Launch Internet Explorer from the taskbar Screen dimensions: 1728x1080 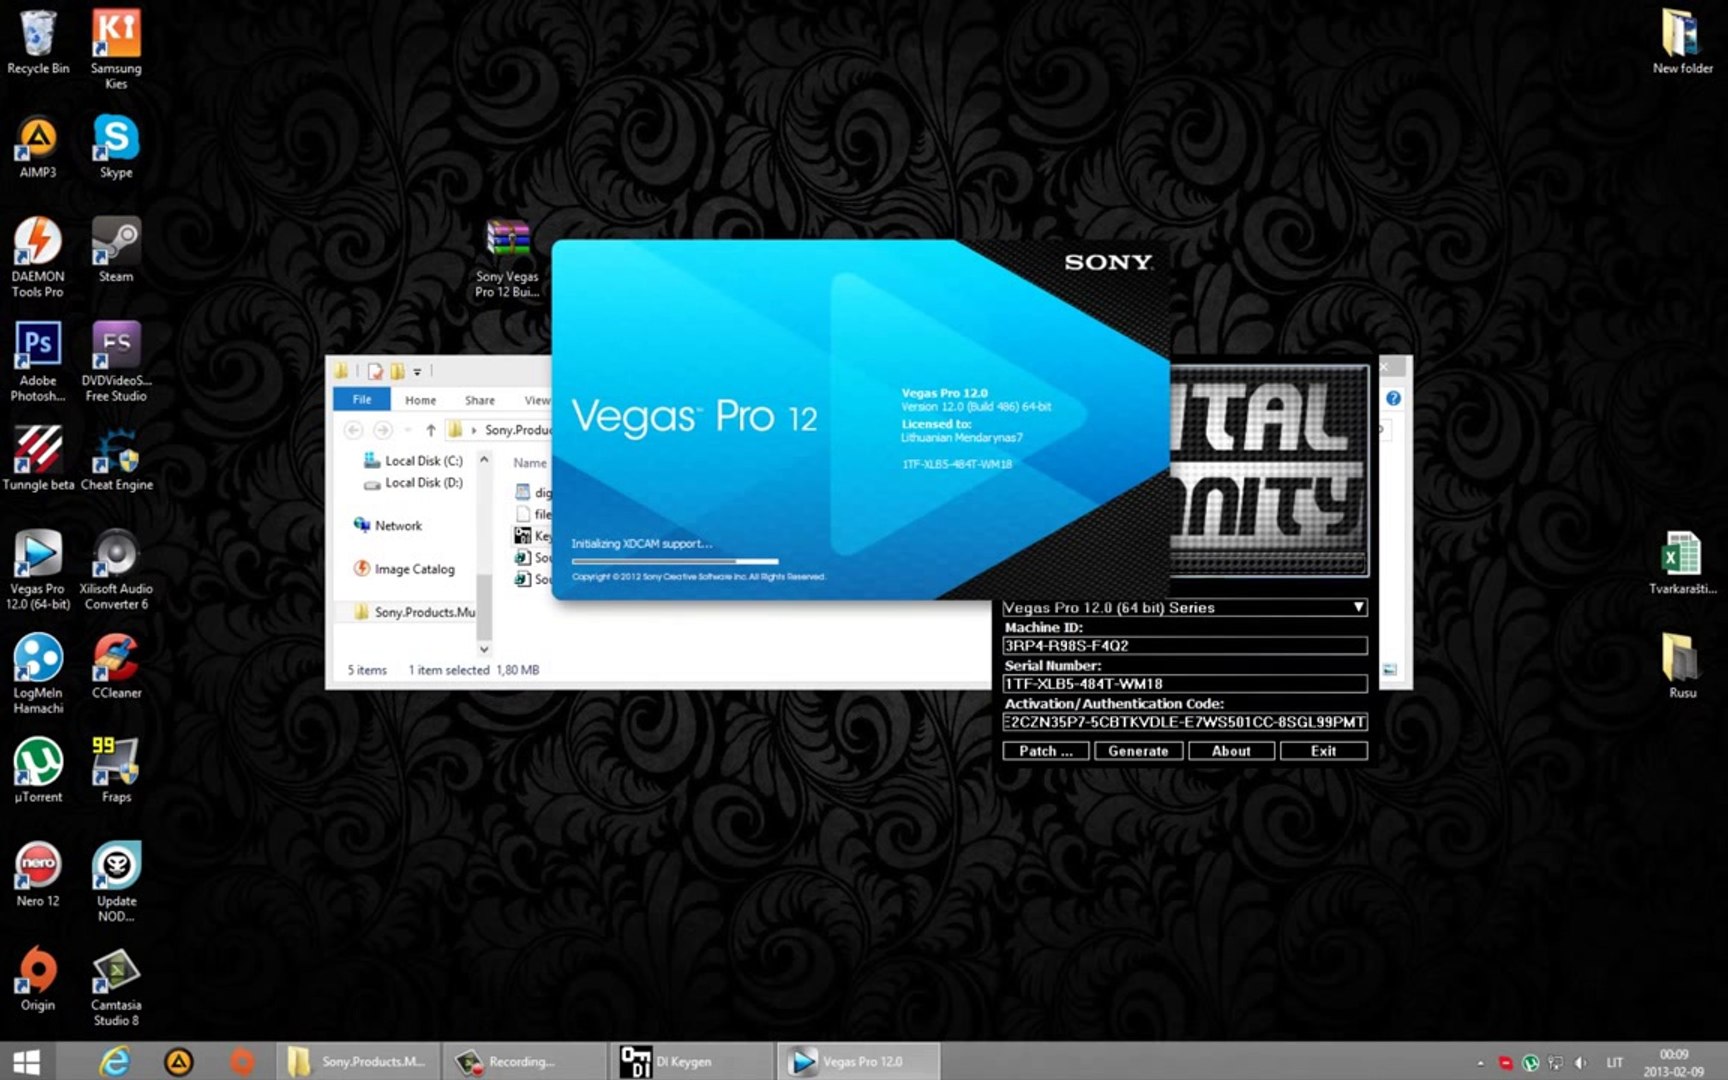click(115, 1061)
